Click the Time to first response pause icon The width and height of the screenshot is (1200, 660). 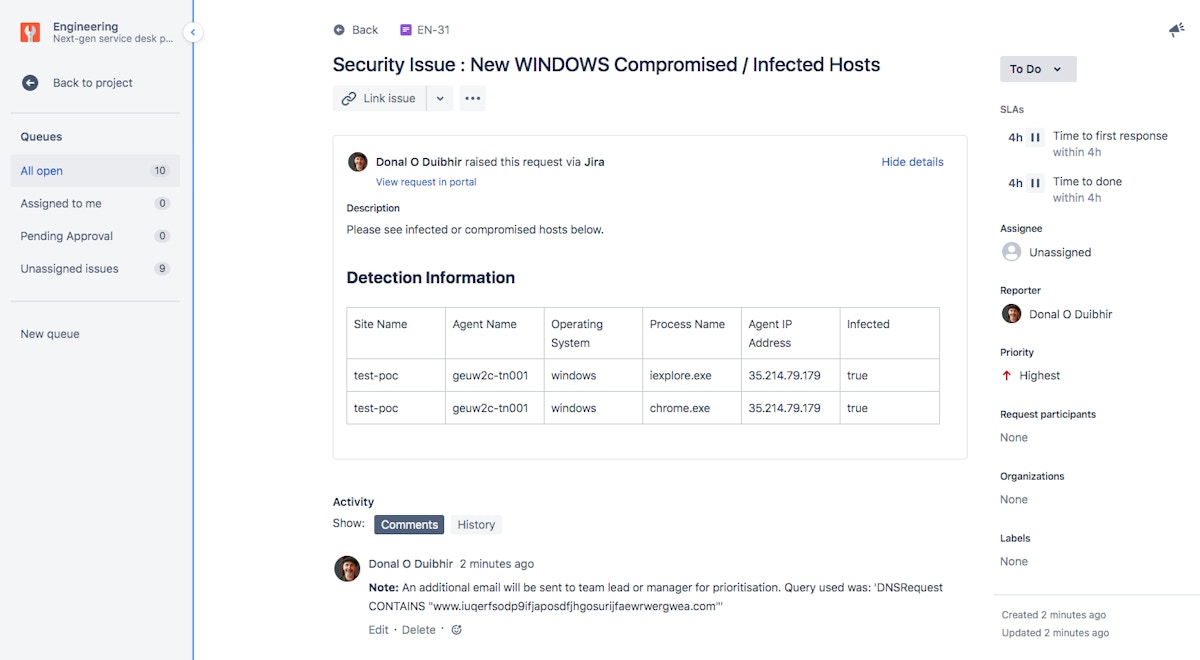coord(1035,137)
